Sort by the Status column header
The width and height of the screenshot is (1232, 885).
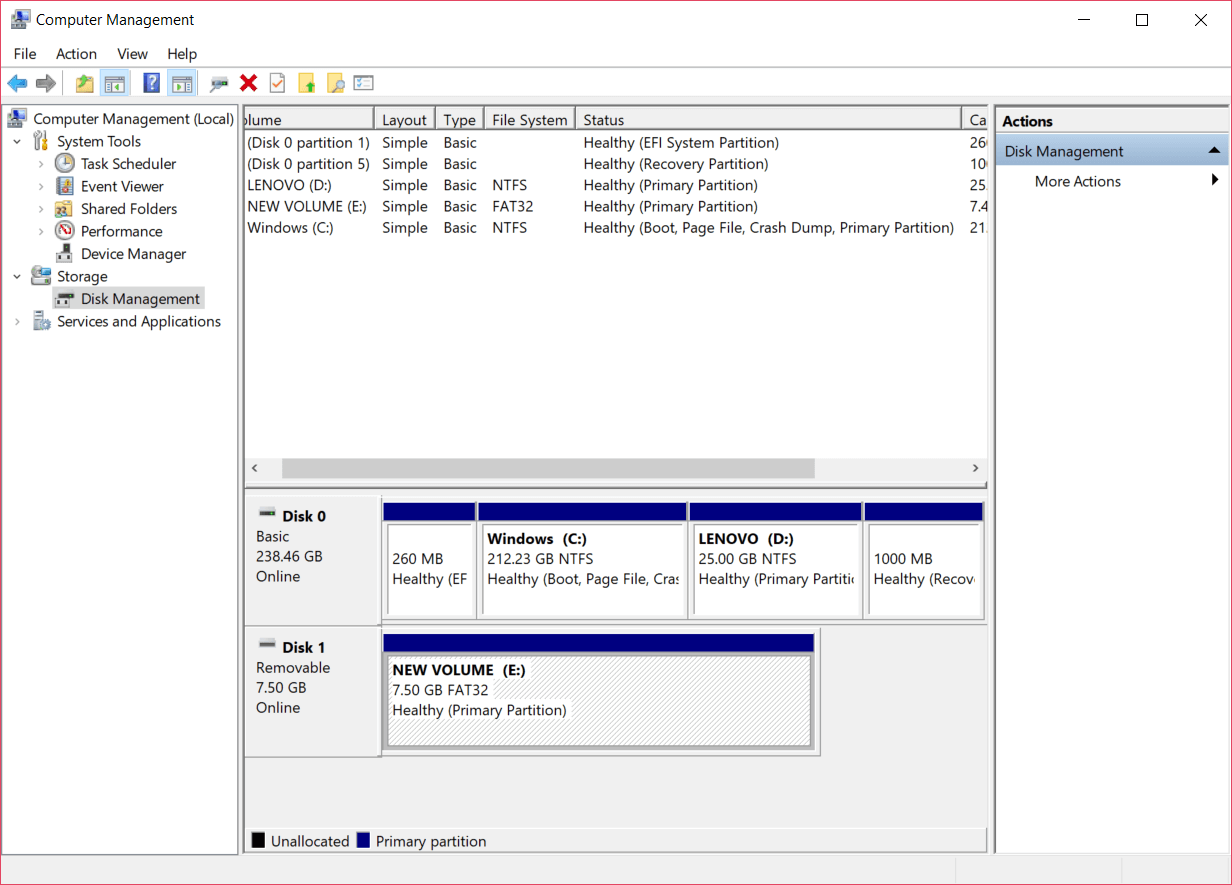click(769, 119)
